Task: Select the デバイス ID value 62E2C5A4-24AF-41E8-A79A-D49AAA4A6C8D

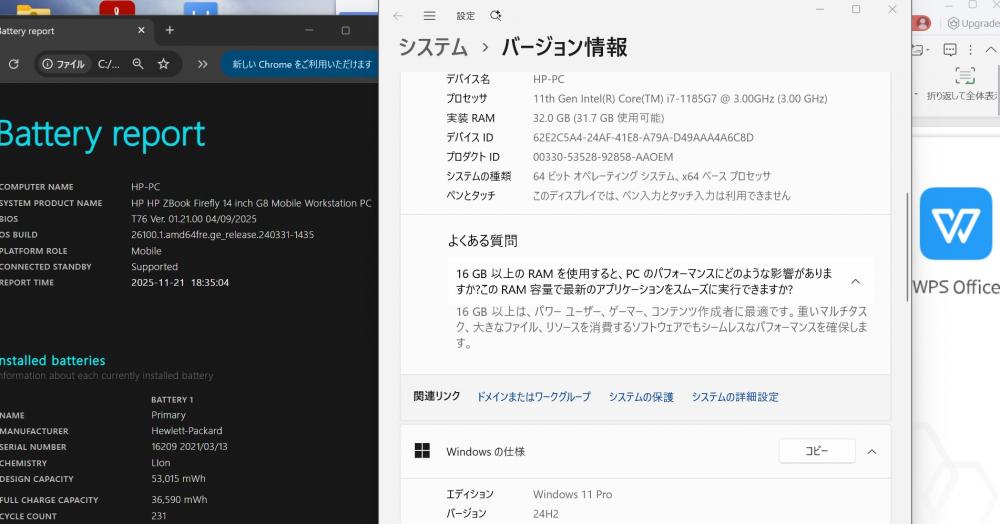Action: coord(643,137)
